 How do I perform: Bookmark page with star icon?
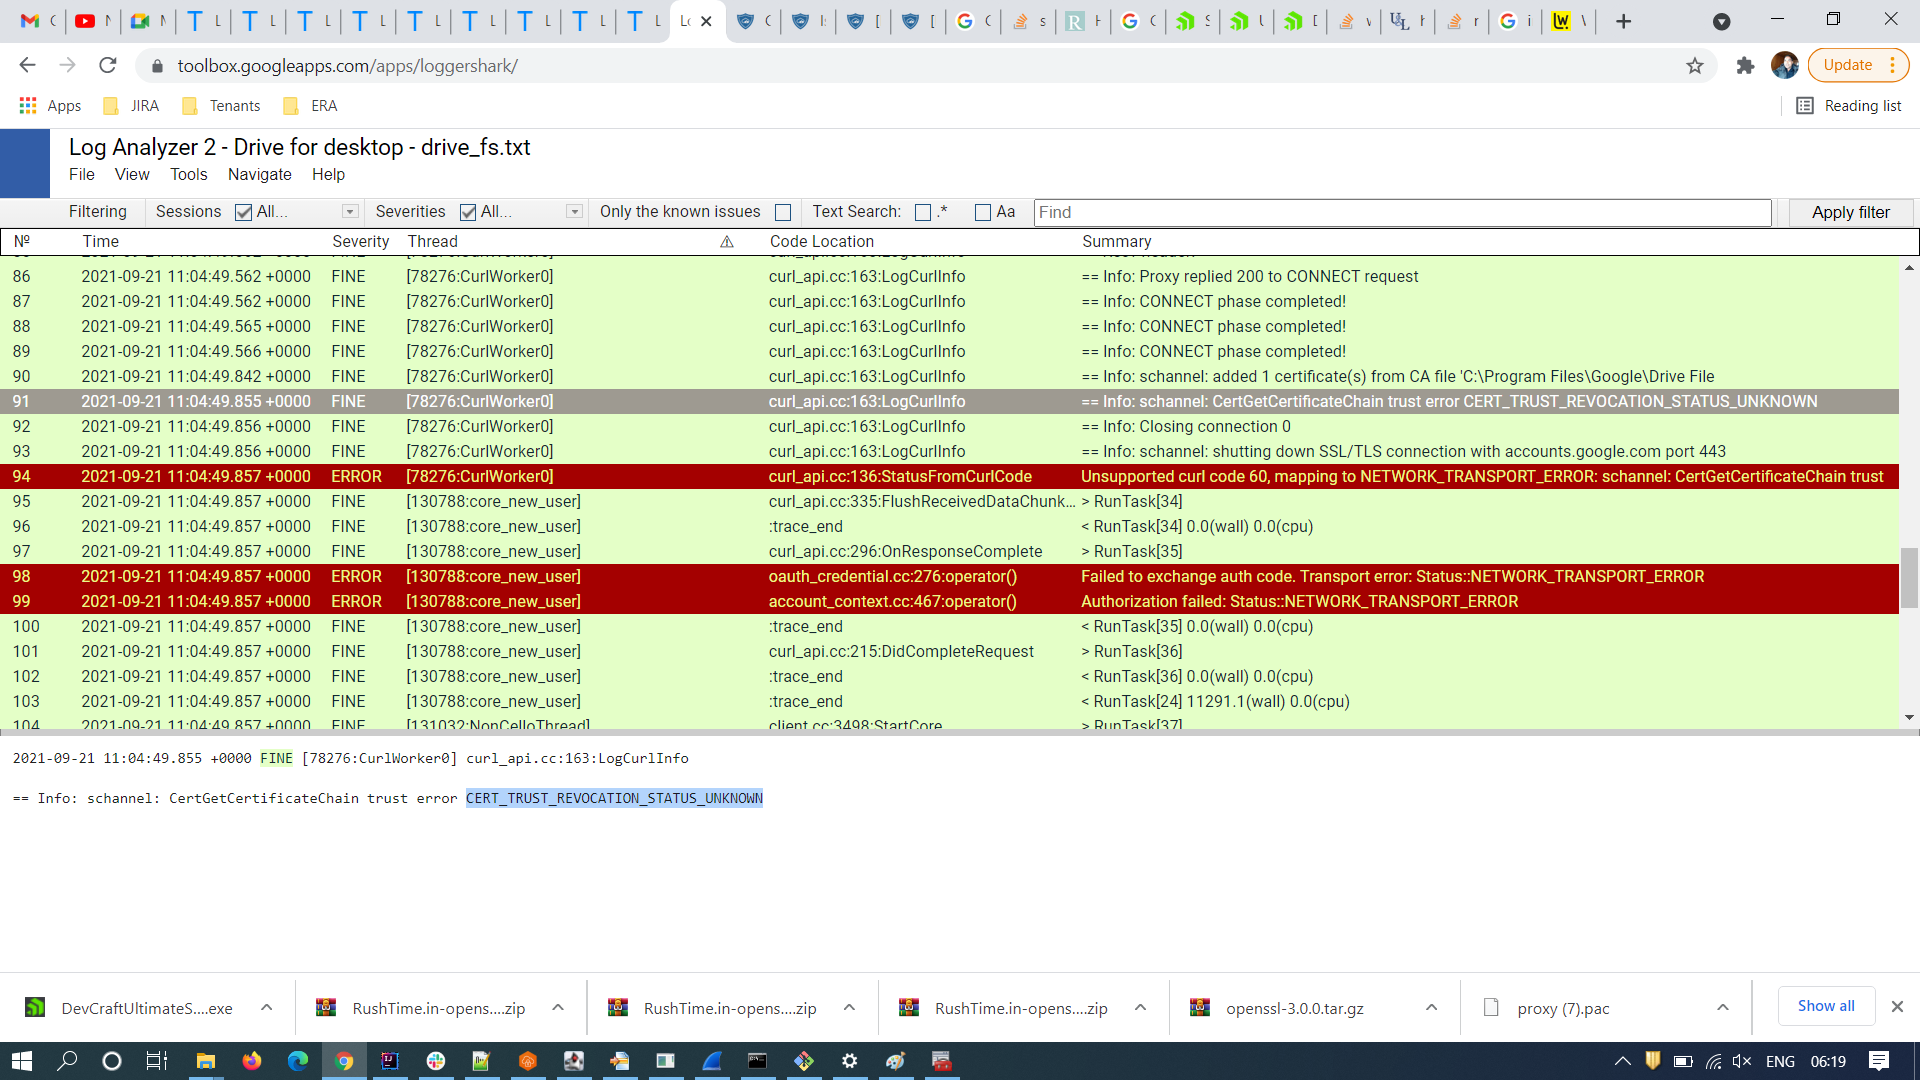tap(1694, 66)
